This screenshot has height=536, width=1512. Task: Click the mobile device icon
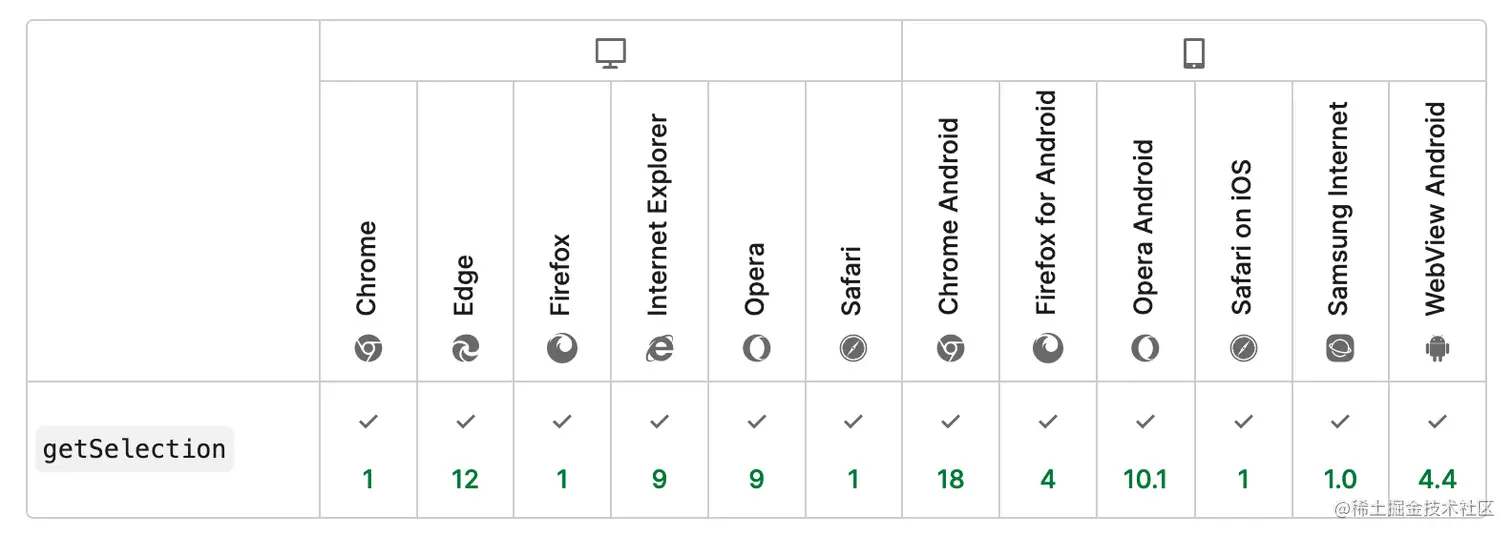pyautogui.click(x=1194, y=53)
